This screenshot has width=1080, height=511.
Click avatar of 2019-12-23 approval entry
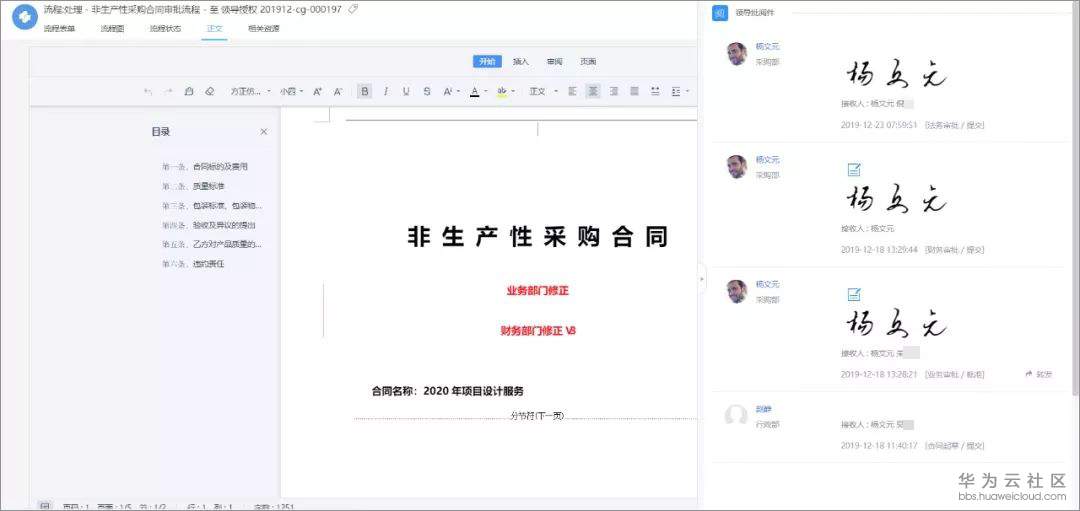(x=736, y=54)
